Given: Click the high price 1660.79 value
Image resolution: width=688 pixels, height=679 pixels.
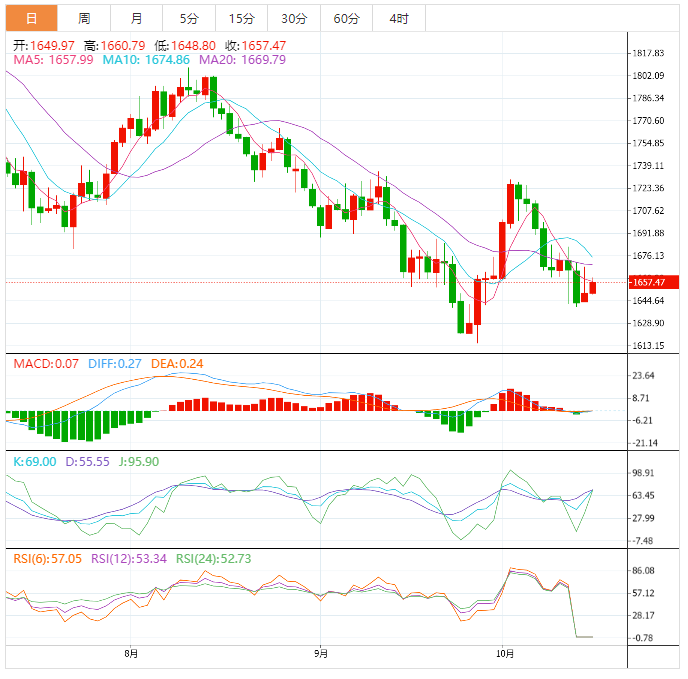Looking at the screenshot, I should pos(123,46).
